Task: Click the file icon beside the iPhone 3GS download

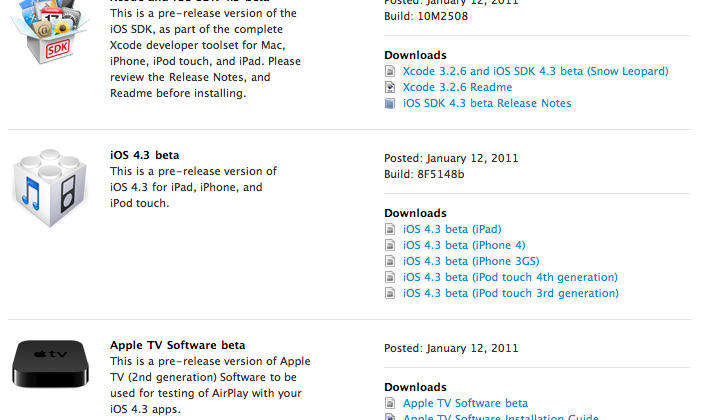Action: click(x=390, y=262)
